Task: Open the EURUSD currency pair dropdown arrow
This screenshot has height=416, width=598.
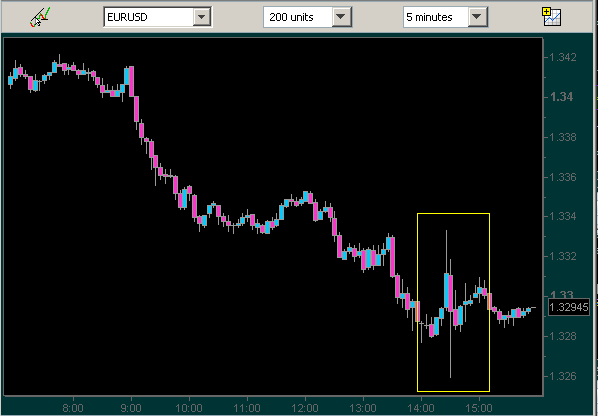Action: 201,17
